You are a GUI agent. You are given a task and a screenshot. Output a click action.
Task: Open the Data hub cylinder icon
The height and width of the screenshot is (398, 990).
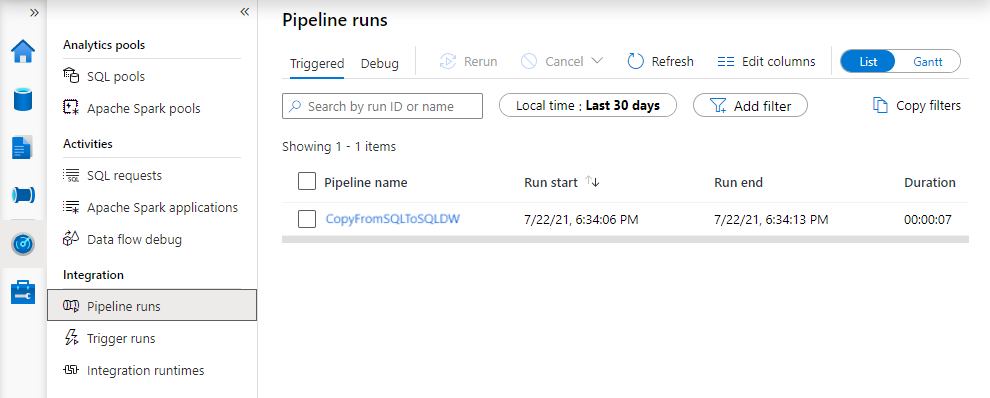click(x=23, y=100)
